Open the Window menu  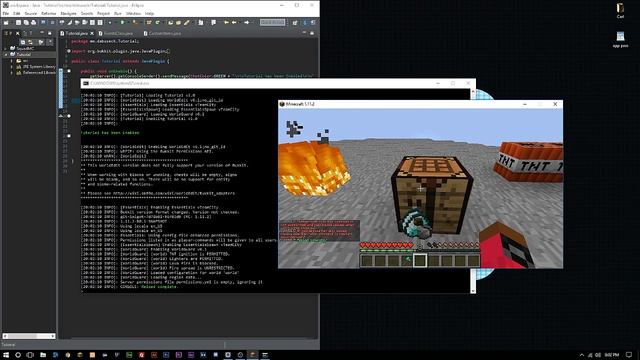click(x=133, y=13)
